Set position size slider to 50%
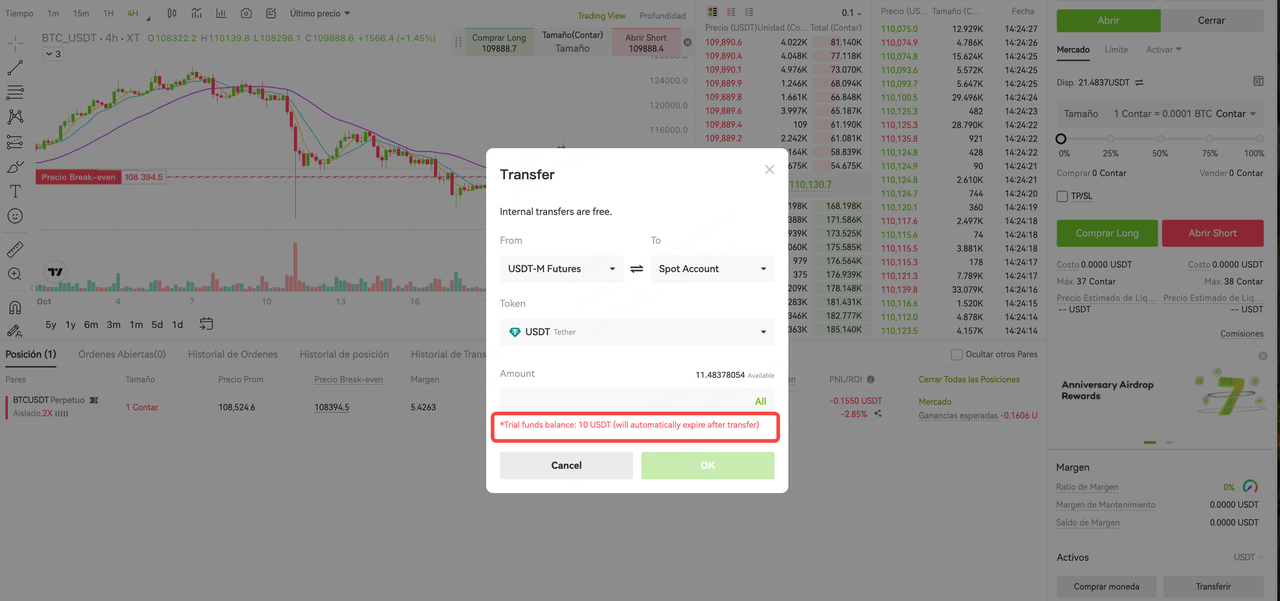Screen dimensions: 1280x601 1159,140
